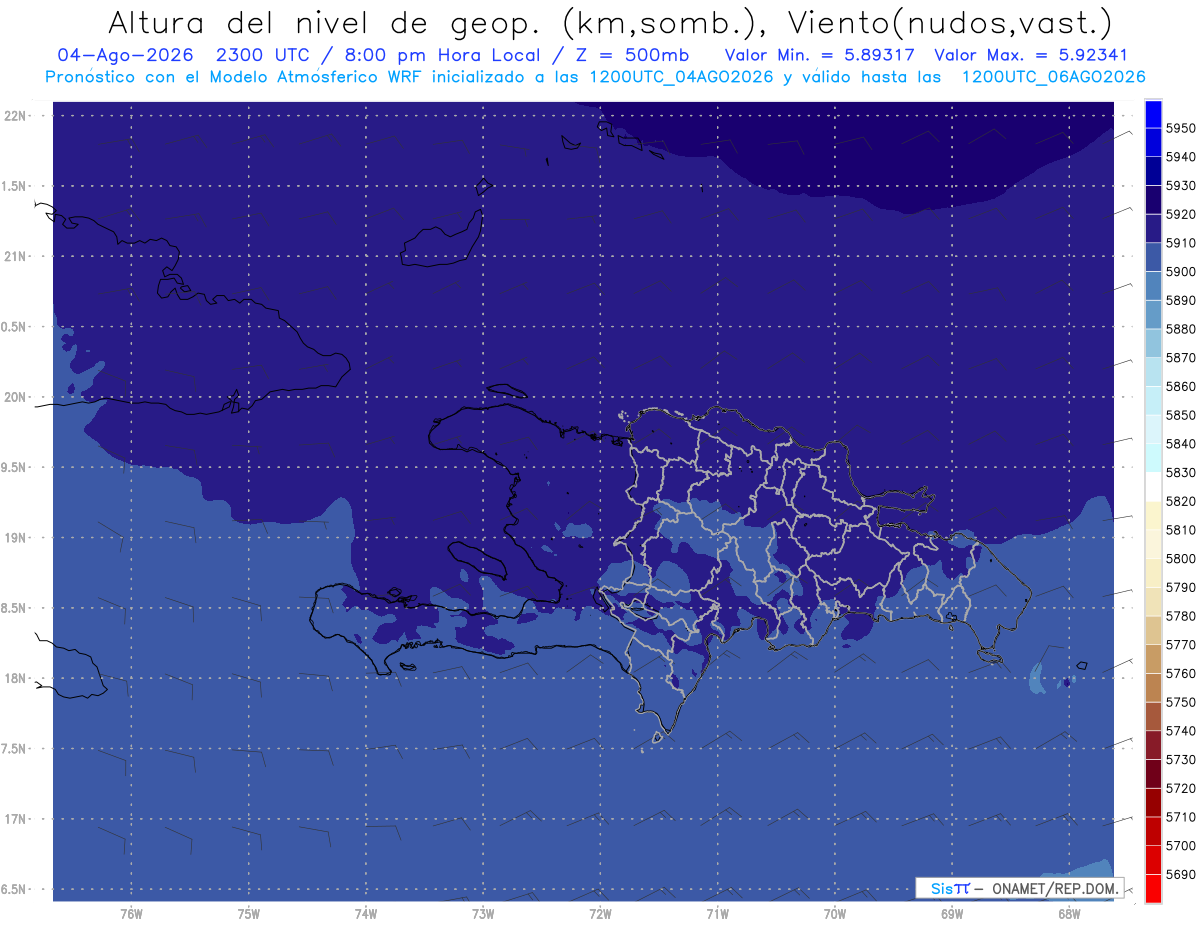
Task: Click the colorbar value 5690
Action: (x=1181, y=874)
